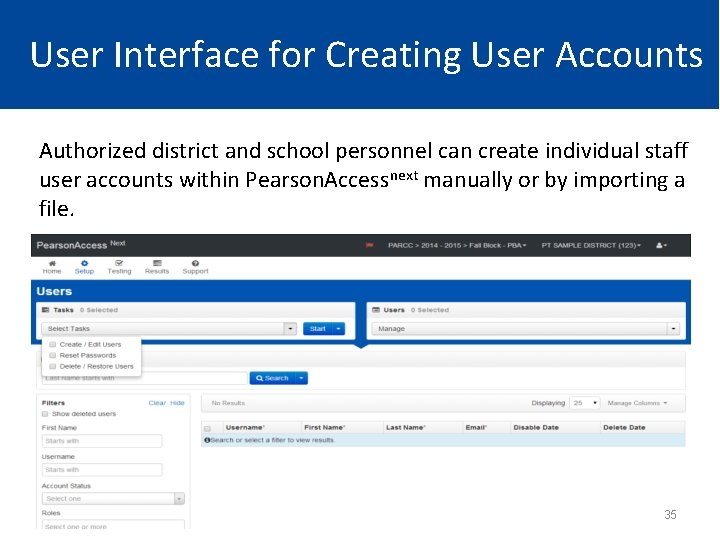720x540 pixels.
Task: Expand the Select Tasks dropdown
Action: [x=290, y=329]
